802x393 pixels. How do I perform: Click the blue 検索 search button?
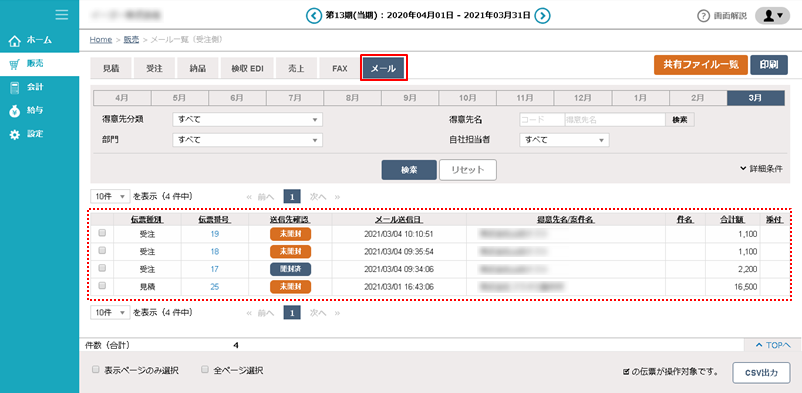click(x=409, y=170)
